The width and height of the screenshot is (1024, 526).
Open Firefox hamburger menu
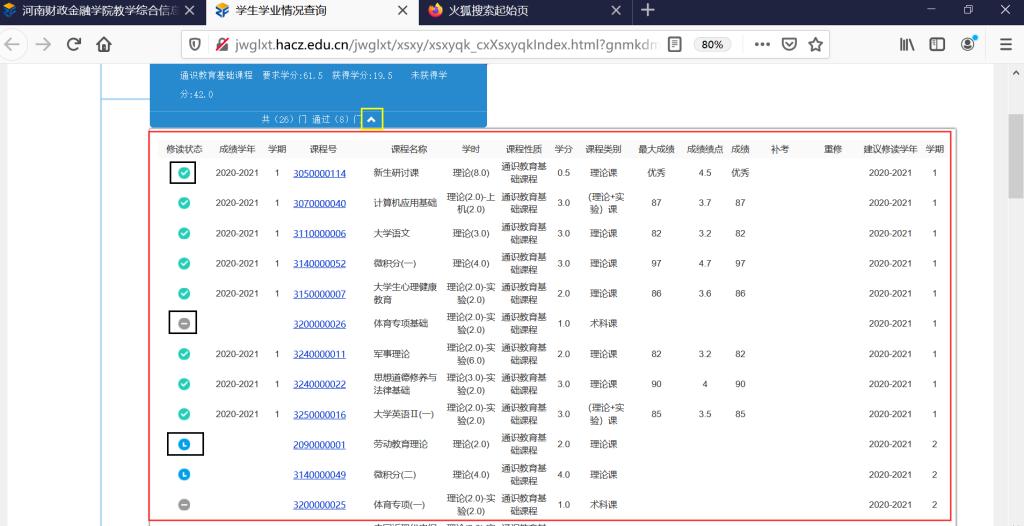[1006, 44]
